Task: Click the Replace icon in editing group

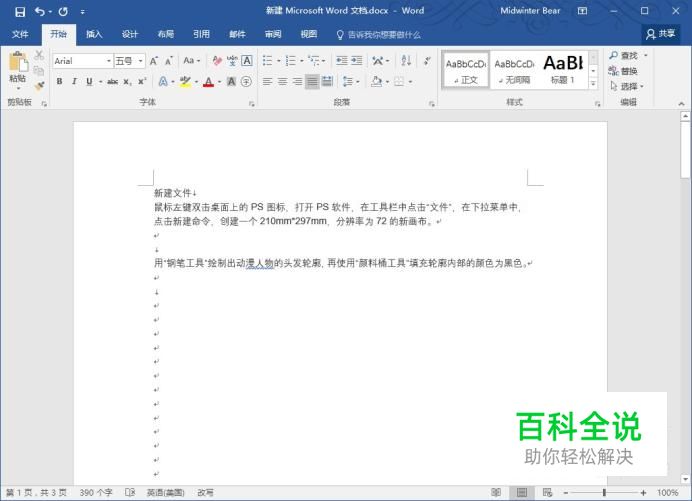Action: point(623,71)
